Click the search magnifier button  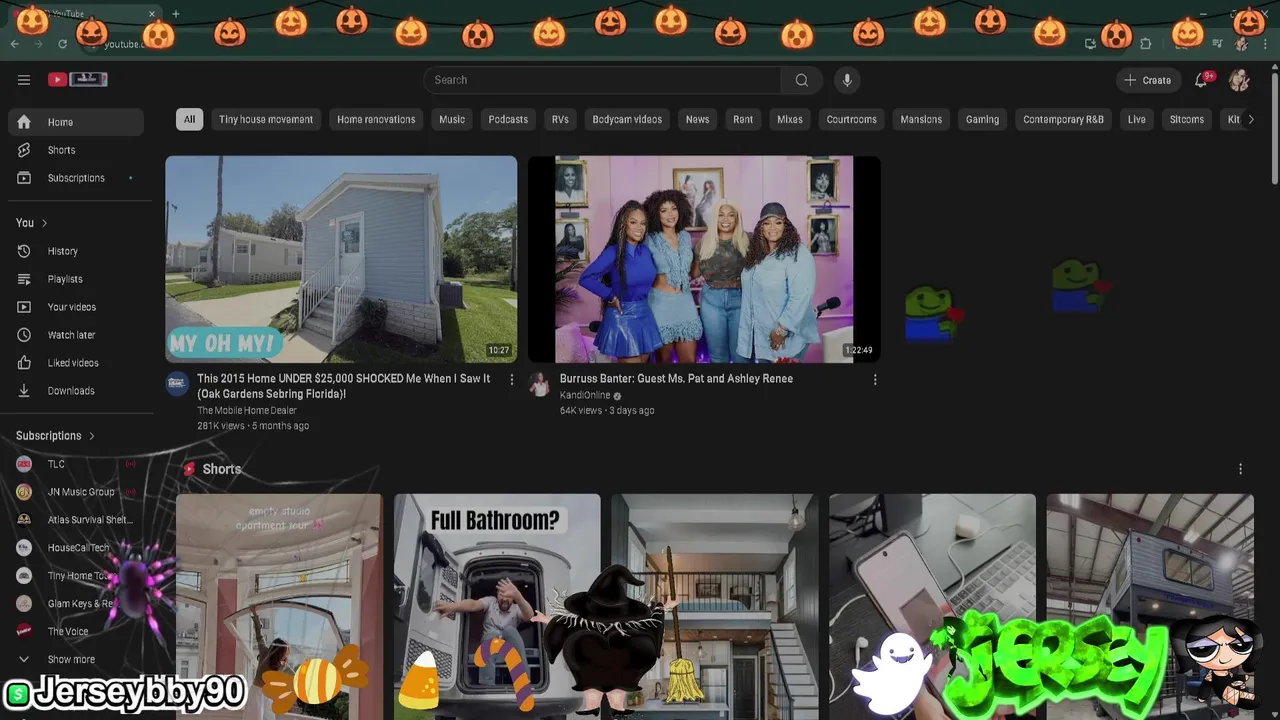(802, 80)
